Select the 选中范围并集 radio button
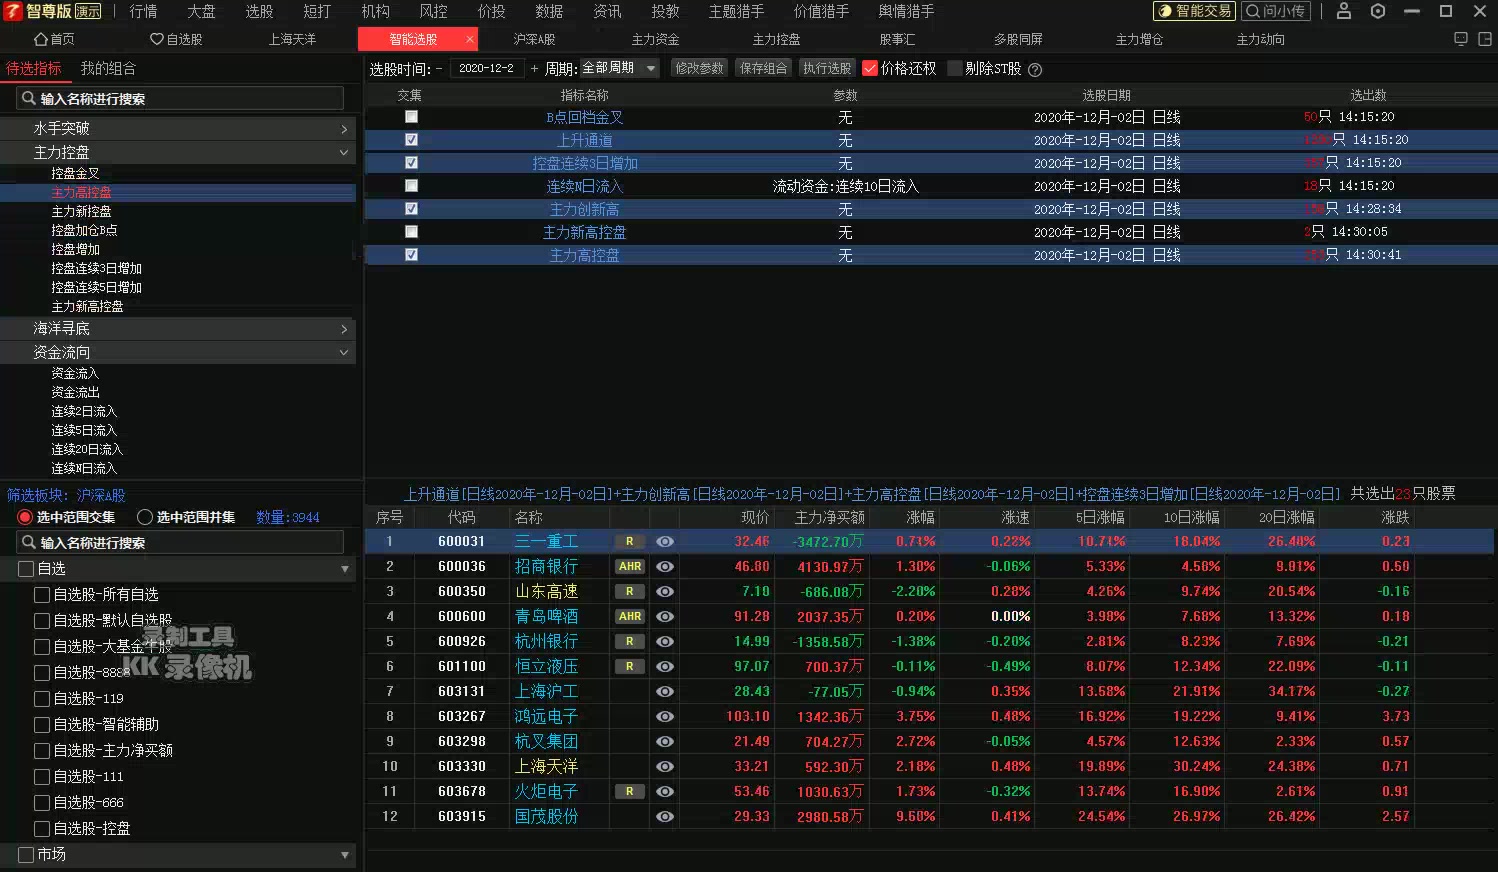The height and width of the screenshot is (872, 1498). click(145, 517)
